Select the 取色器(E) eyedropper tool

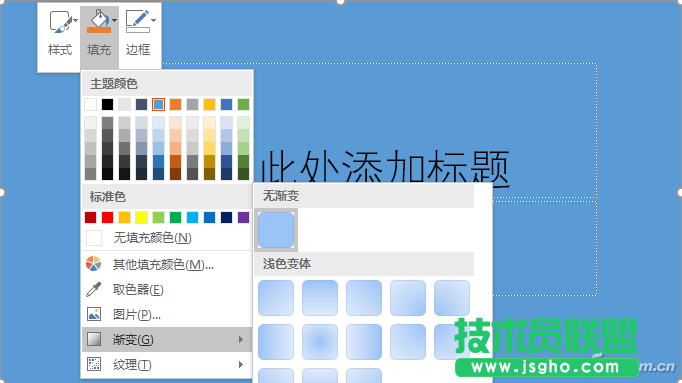coord(166,290)
